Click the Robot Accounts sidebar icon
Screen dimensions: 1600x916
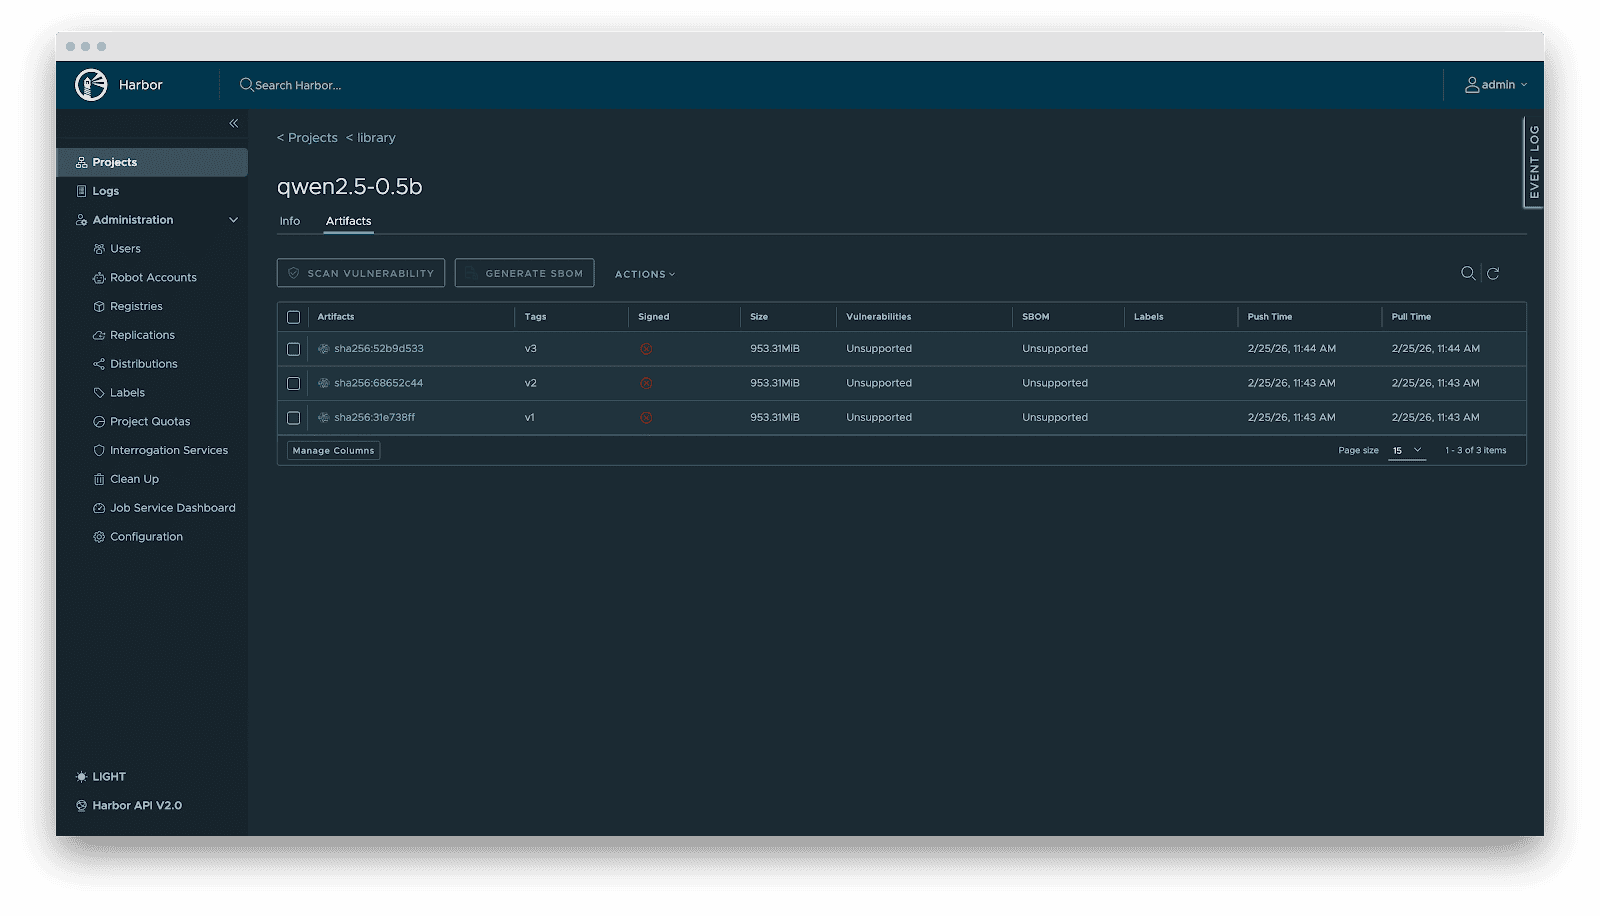[98, 277]
